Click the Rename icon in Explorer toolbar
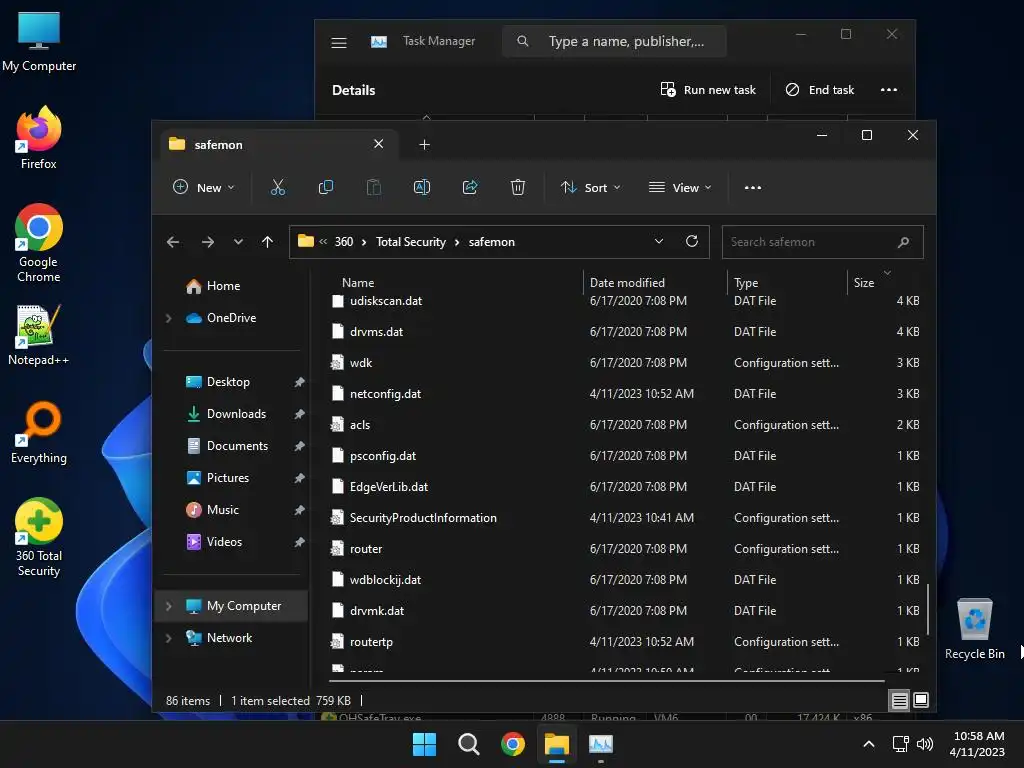The width and height of the screenshot is (1024, 768). tap(422, 187)
